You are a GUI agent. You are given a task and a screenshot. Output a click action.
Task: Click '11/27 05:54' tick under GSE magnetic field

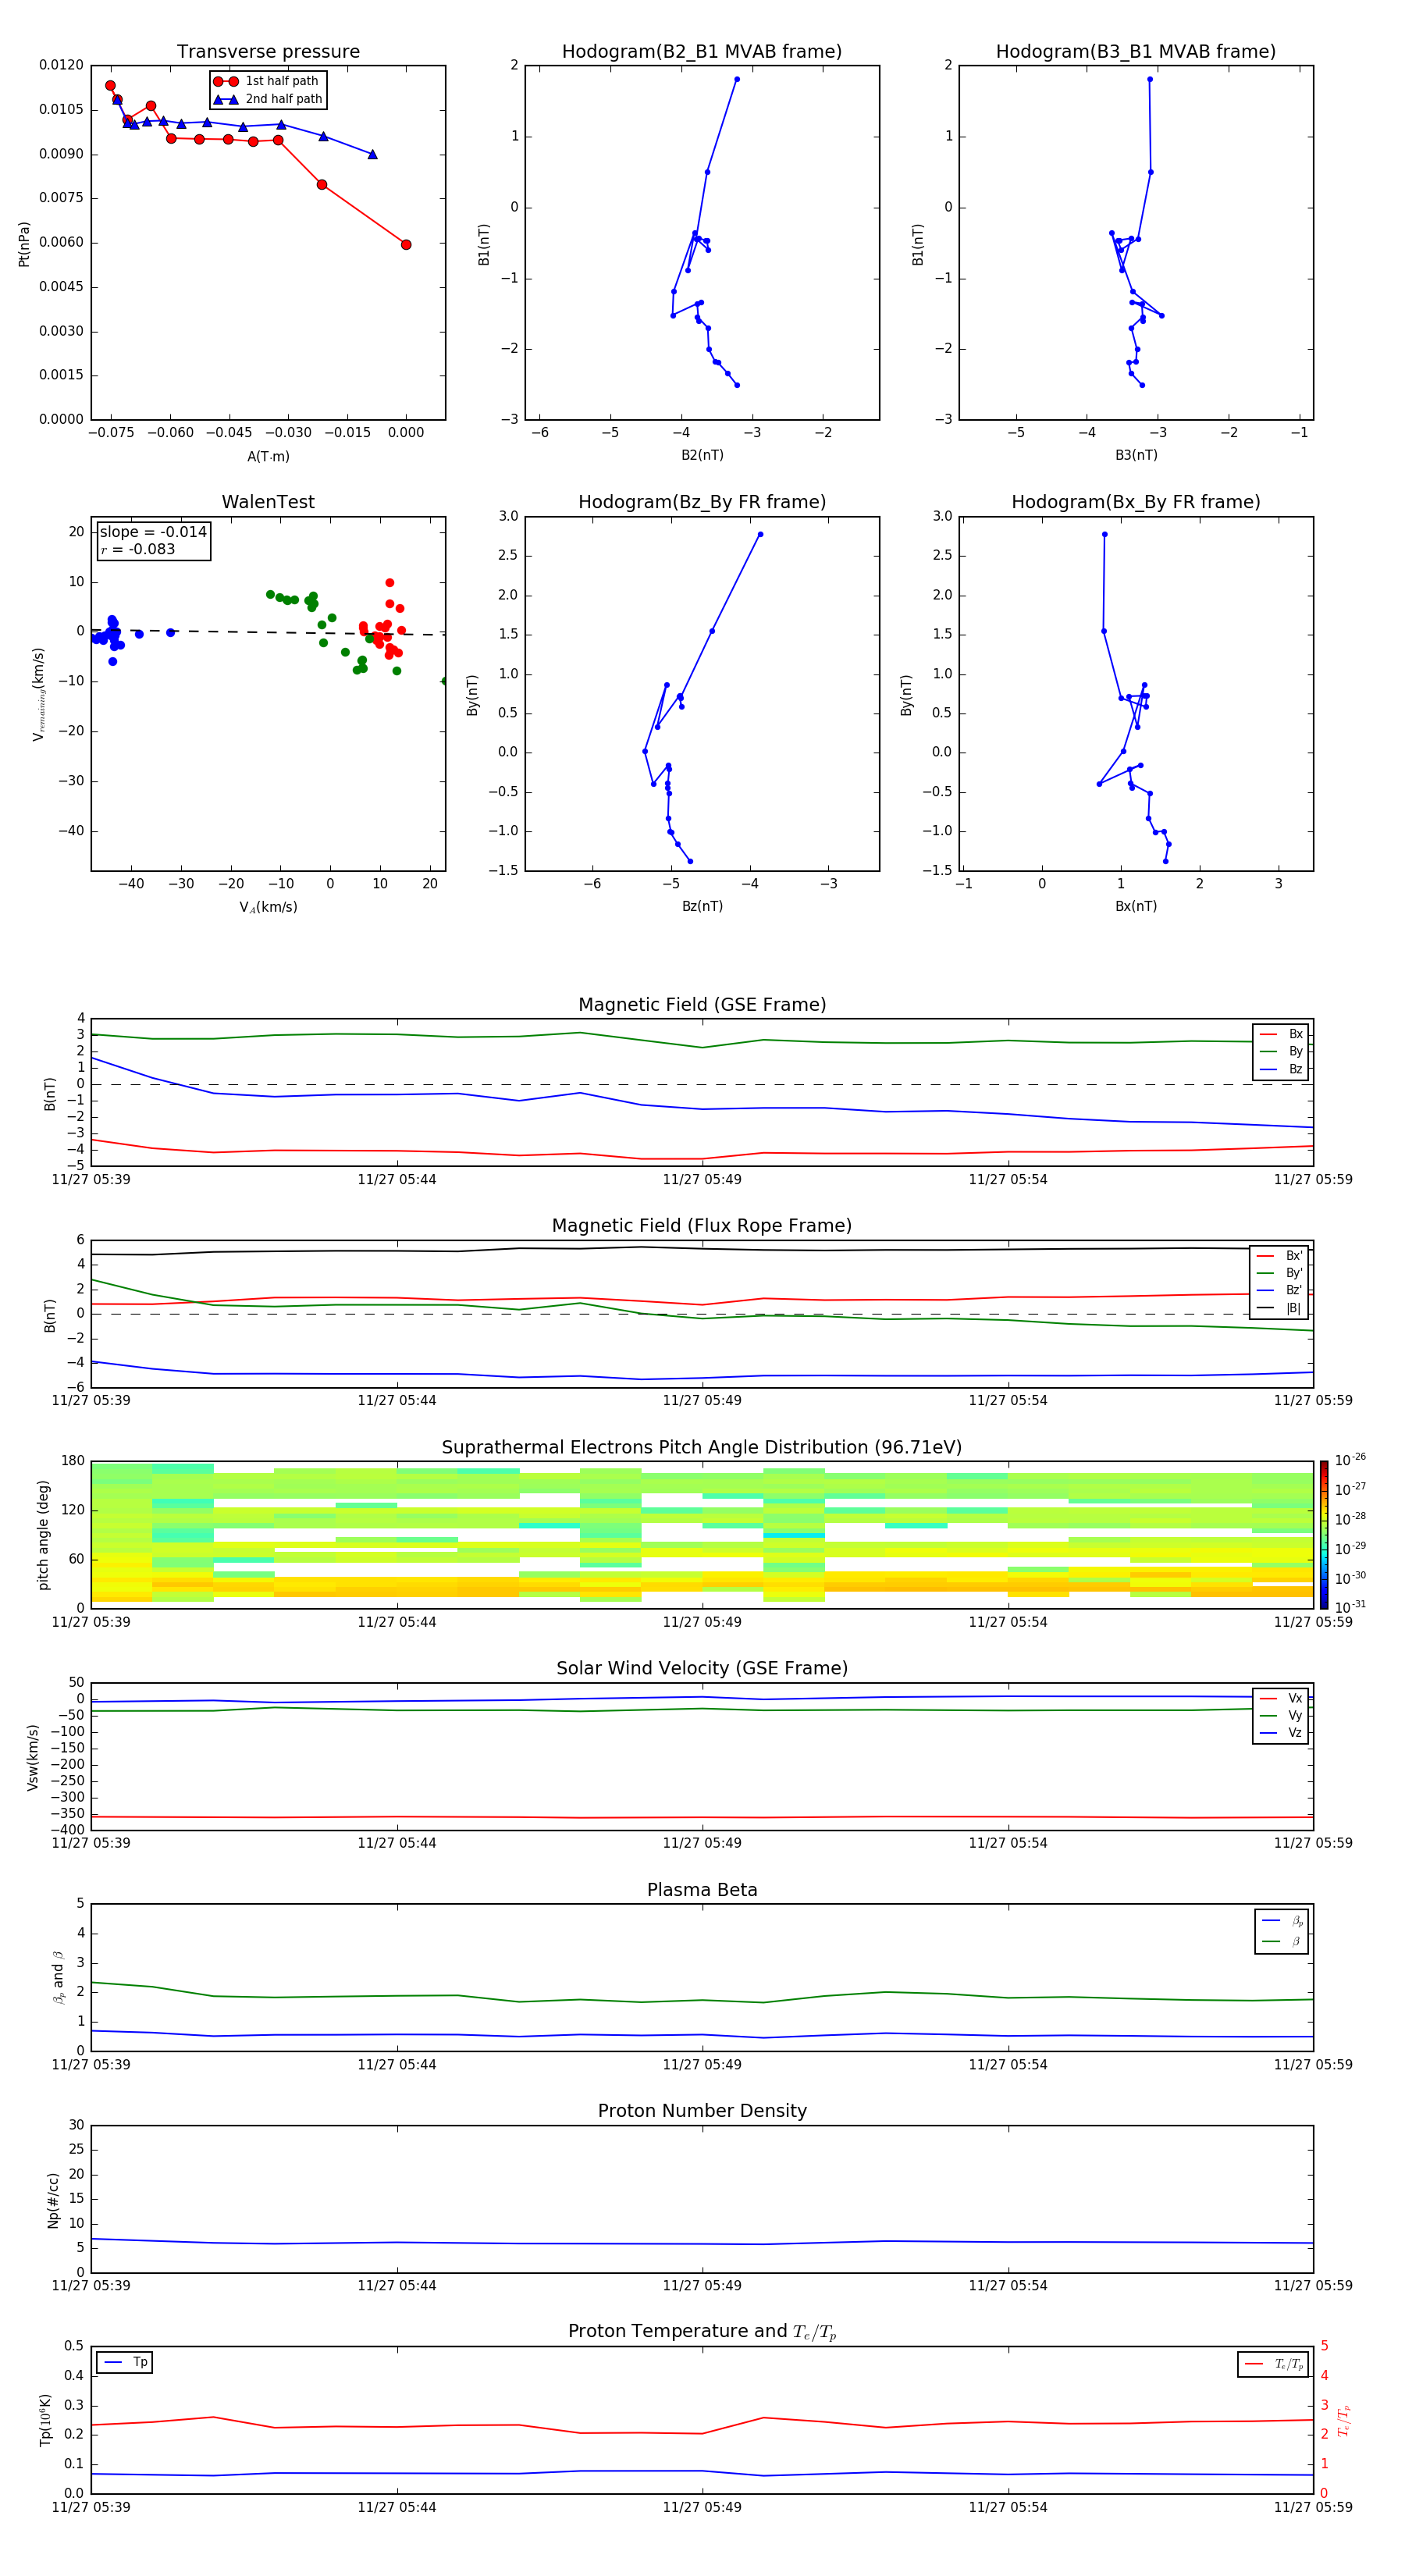pyautogui.click(x=1008, y=1179)
